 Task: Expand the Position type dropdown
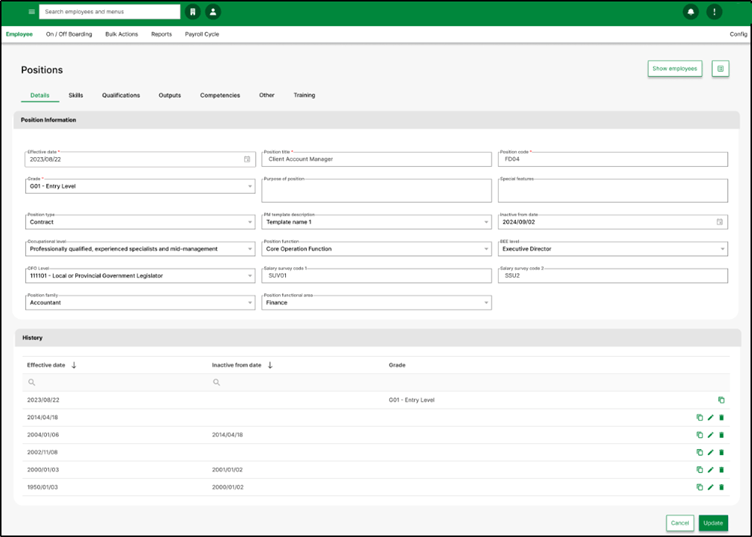140,222
